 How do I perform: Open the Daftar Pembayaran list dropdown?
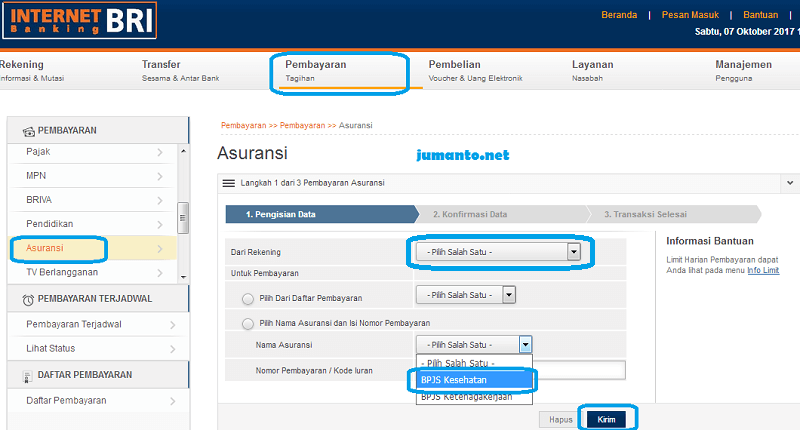tap(466, 295)
